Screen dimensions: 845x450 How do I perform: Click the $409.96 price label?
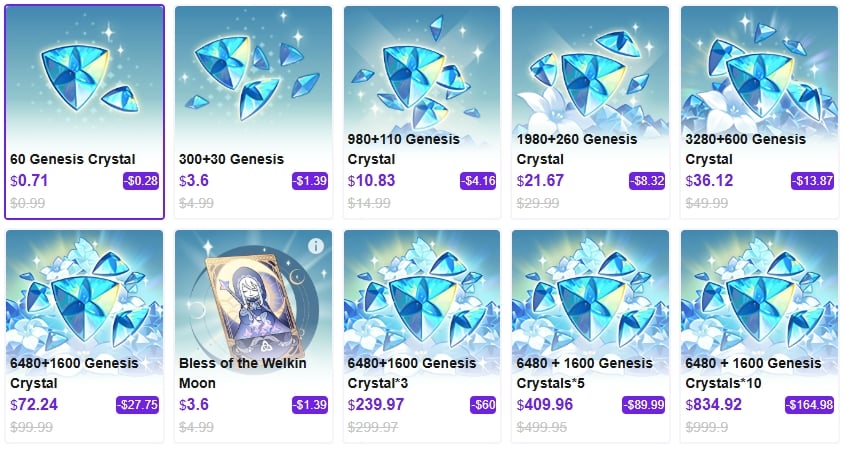tap(545, 405)
